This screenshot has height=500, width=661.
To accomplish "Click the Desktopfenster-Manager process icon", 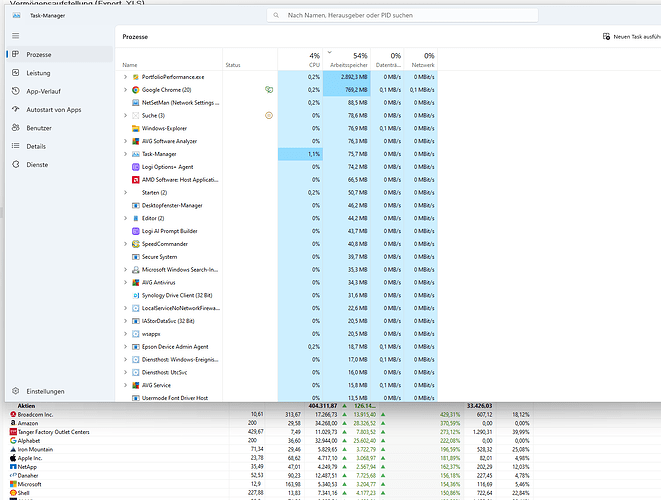I will (x=136, y=206).
